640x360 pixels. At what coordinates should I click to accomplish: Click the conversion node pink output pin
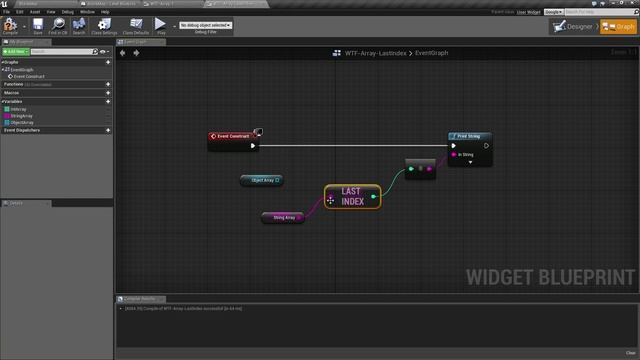coord(429,169)
